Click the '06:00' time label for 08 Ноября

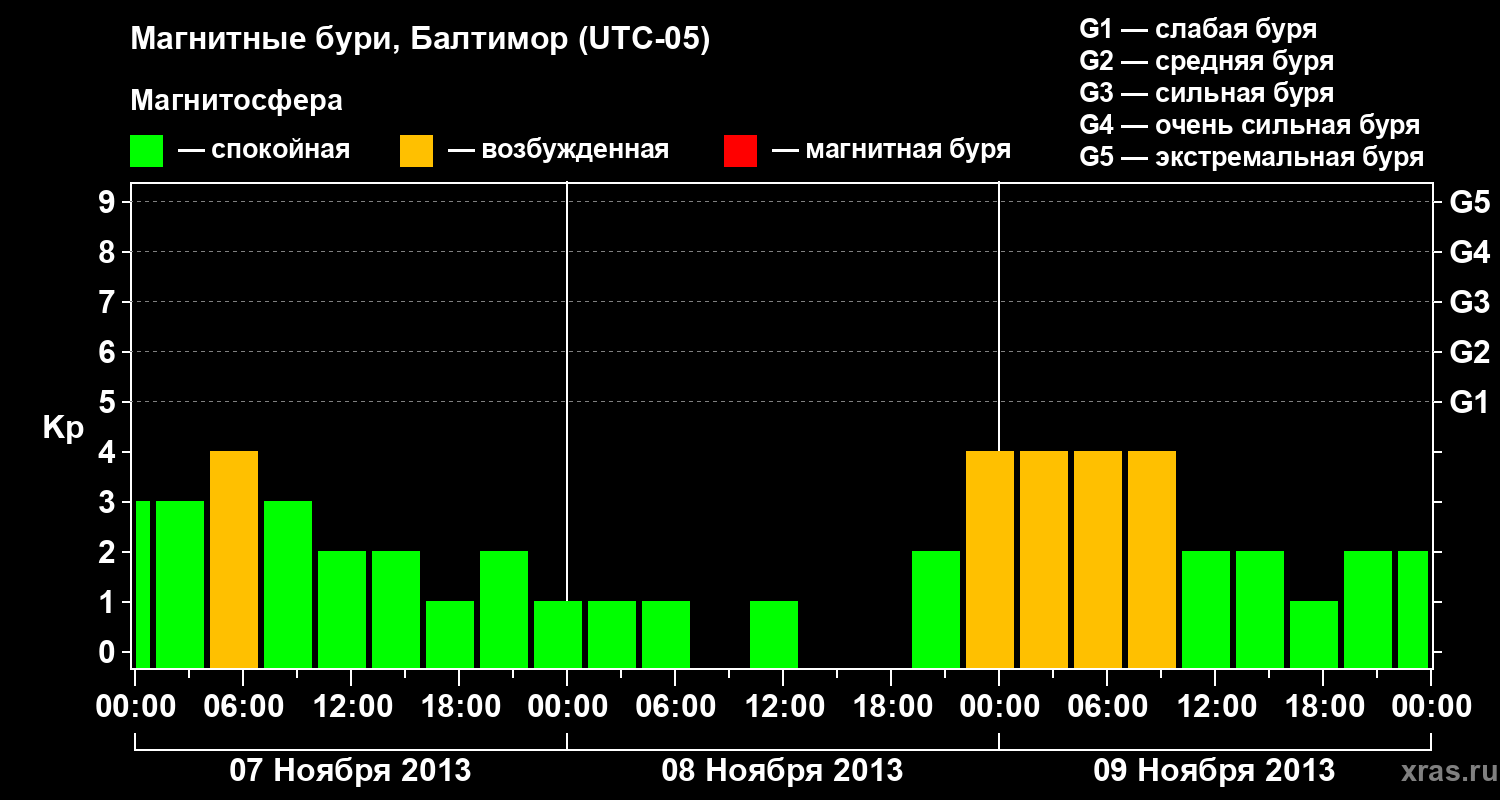[x=674, y=707]
